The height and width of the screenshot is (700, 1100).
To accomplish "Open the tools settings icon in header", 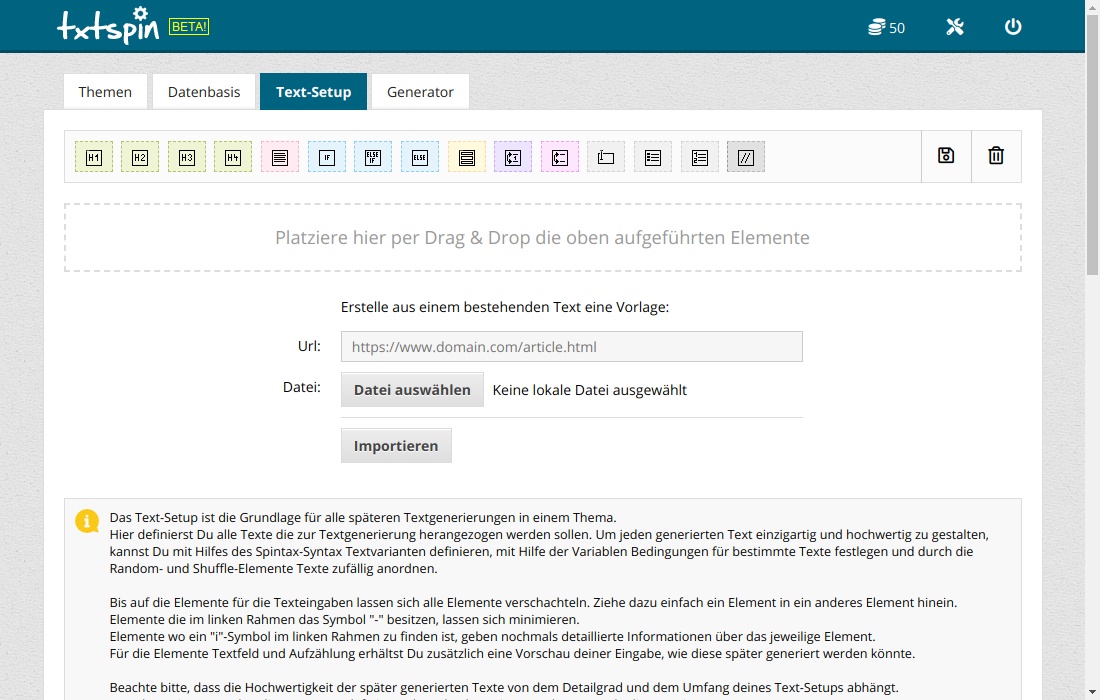I will (955, 27).
